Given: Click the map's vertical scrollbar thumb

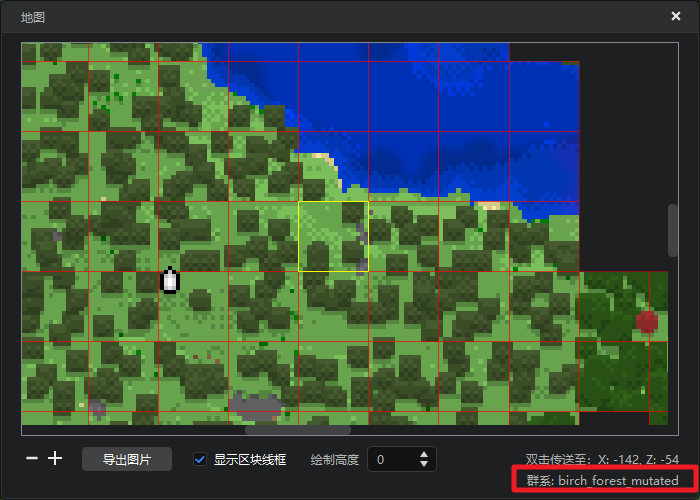Looking at the screenshot, I should pos(672,230).
